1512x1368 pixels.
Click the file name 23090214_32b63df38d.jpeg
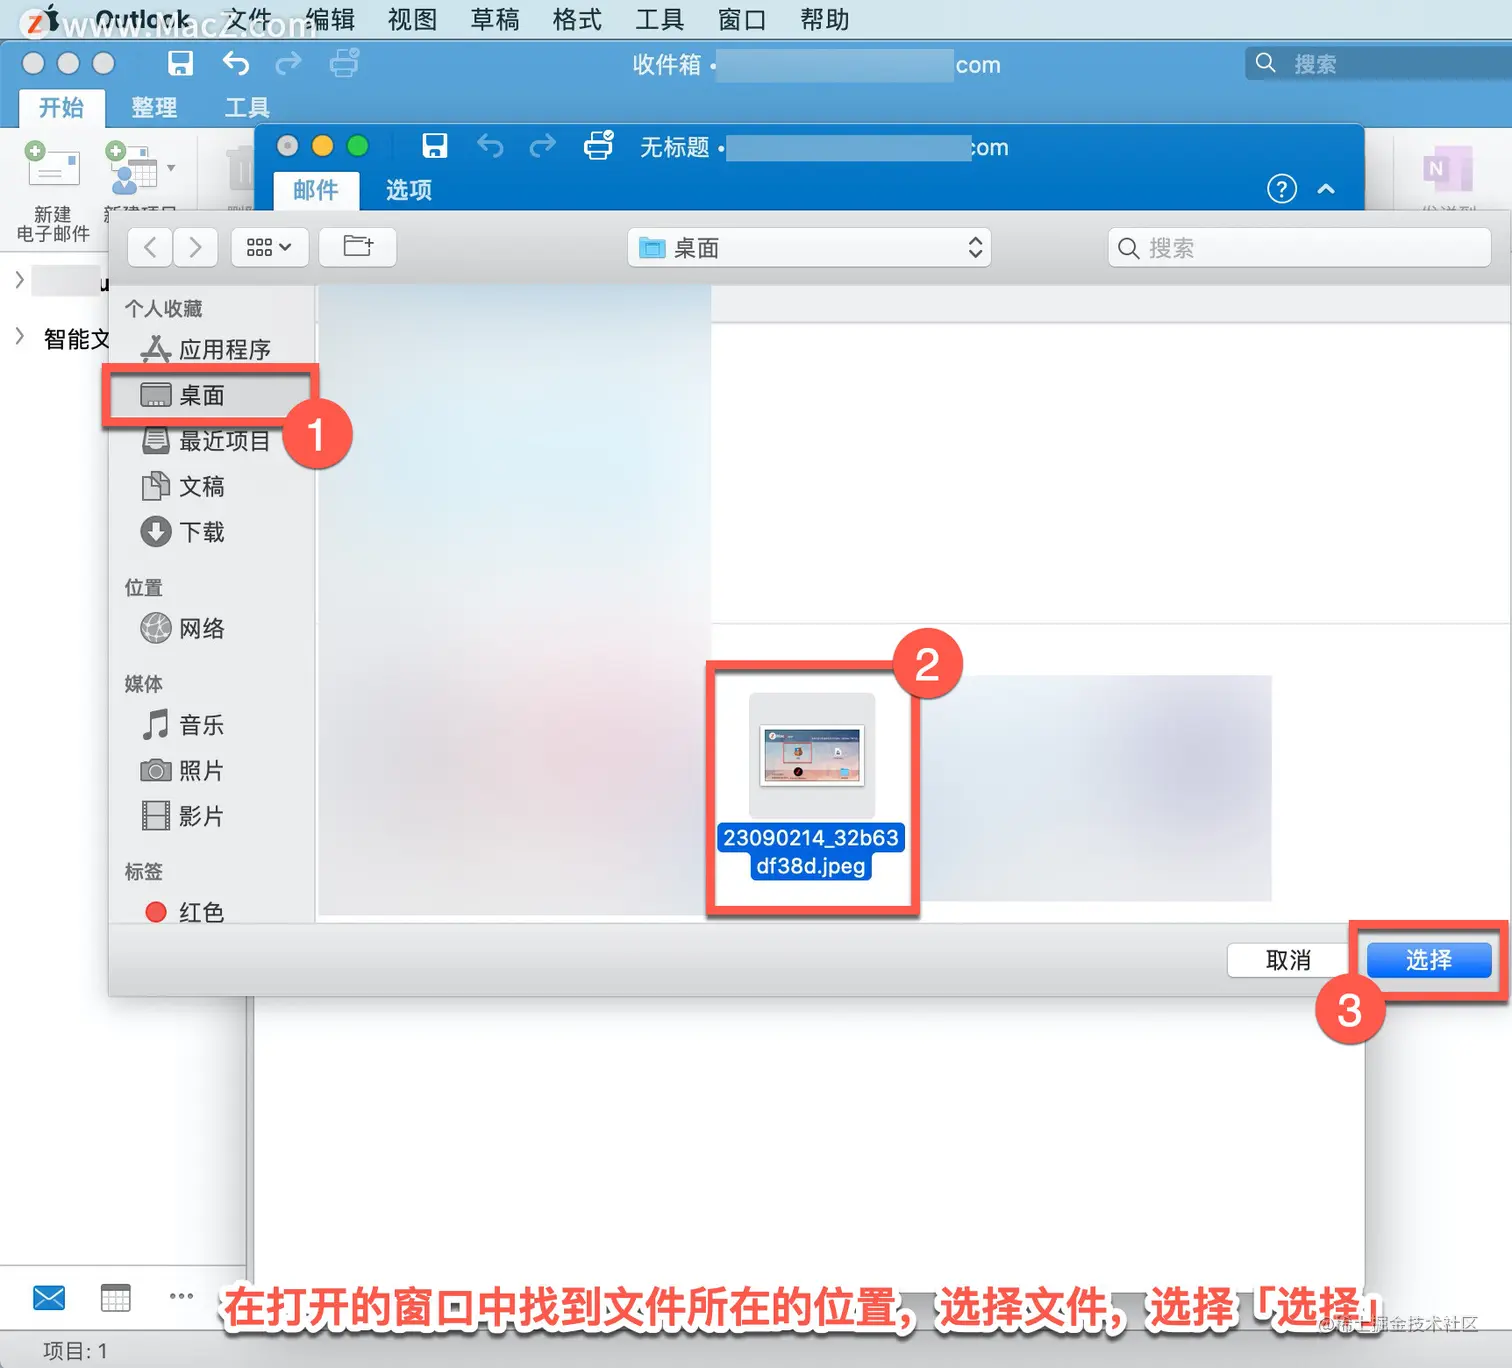tap(811, 852)
